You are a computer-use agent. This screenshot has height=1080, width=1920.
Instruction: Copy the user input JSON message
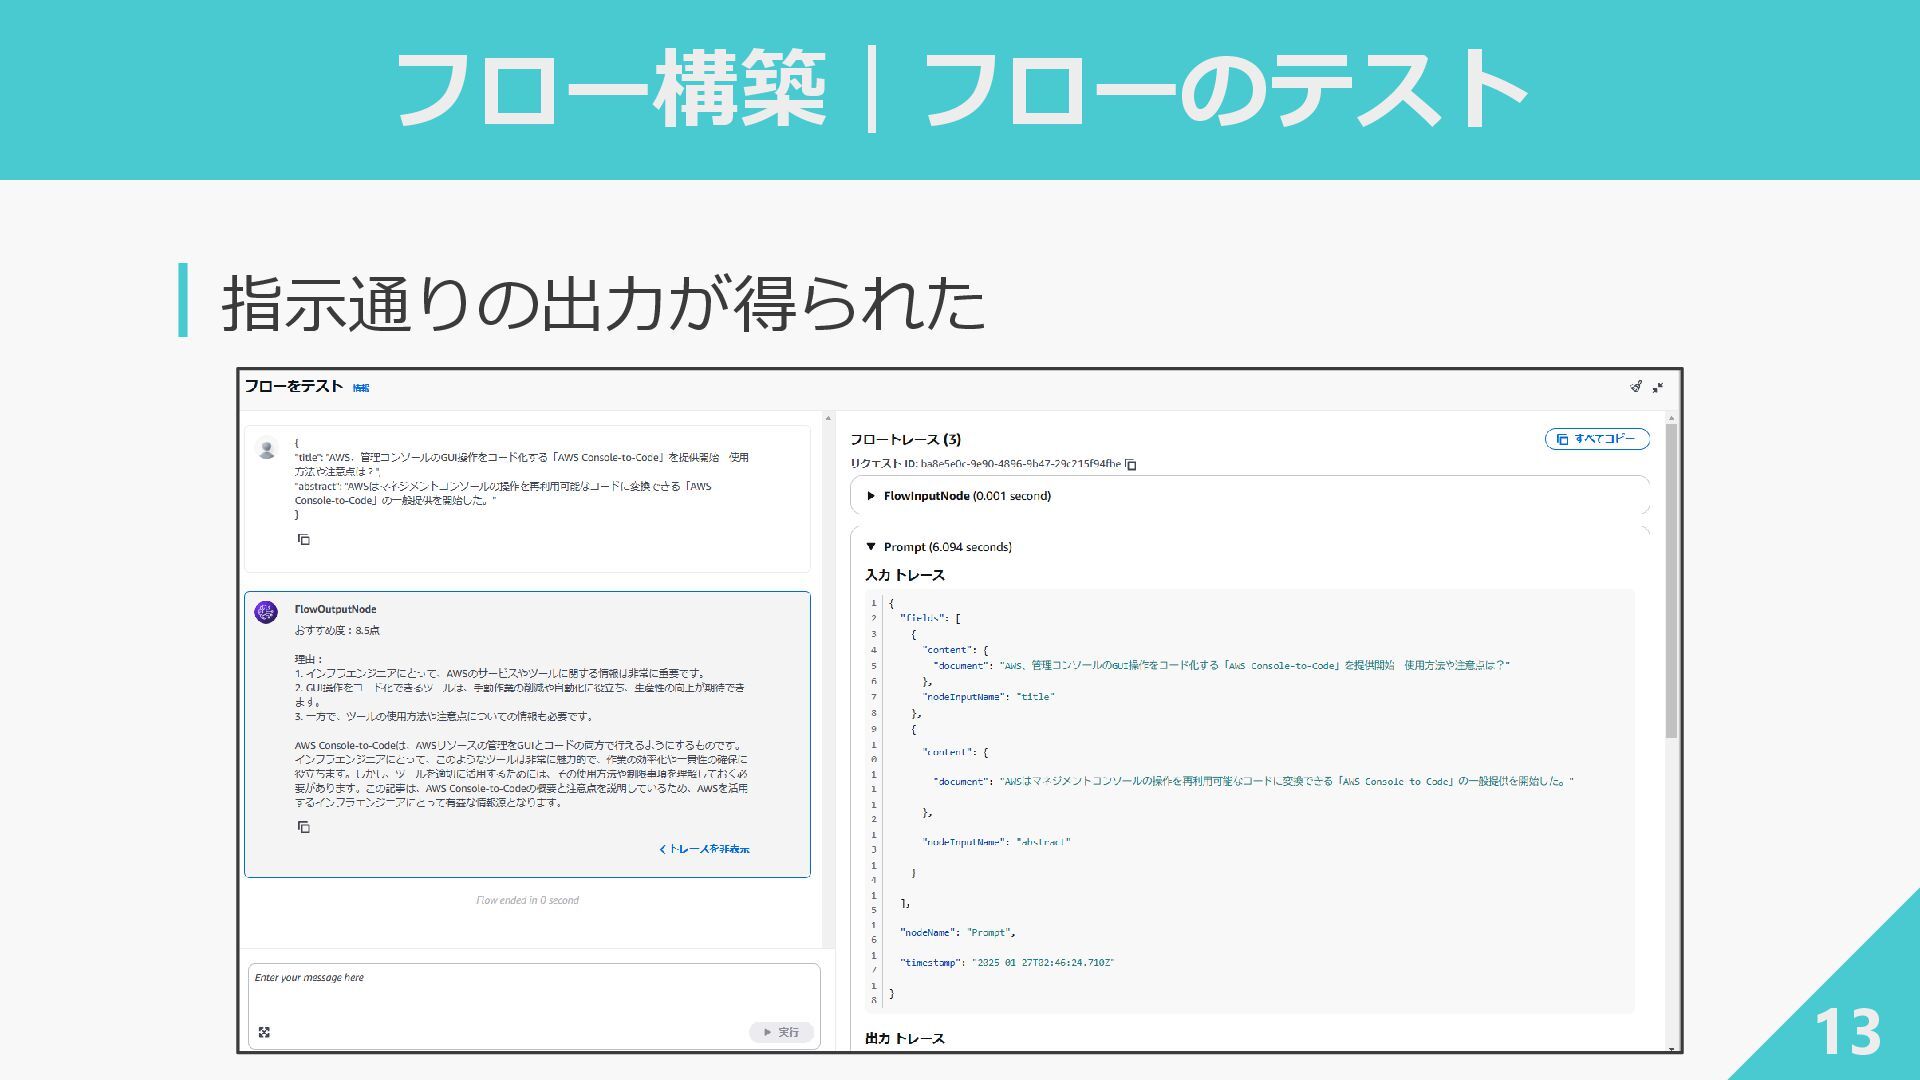click(x=303, y=540)
